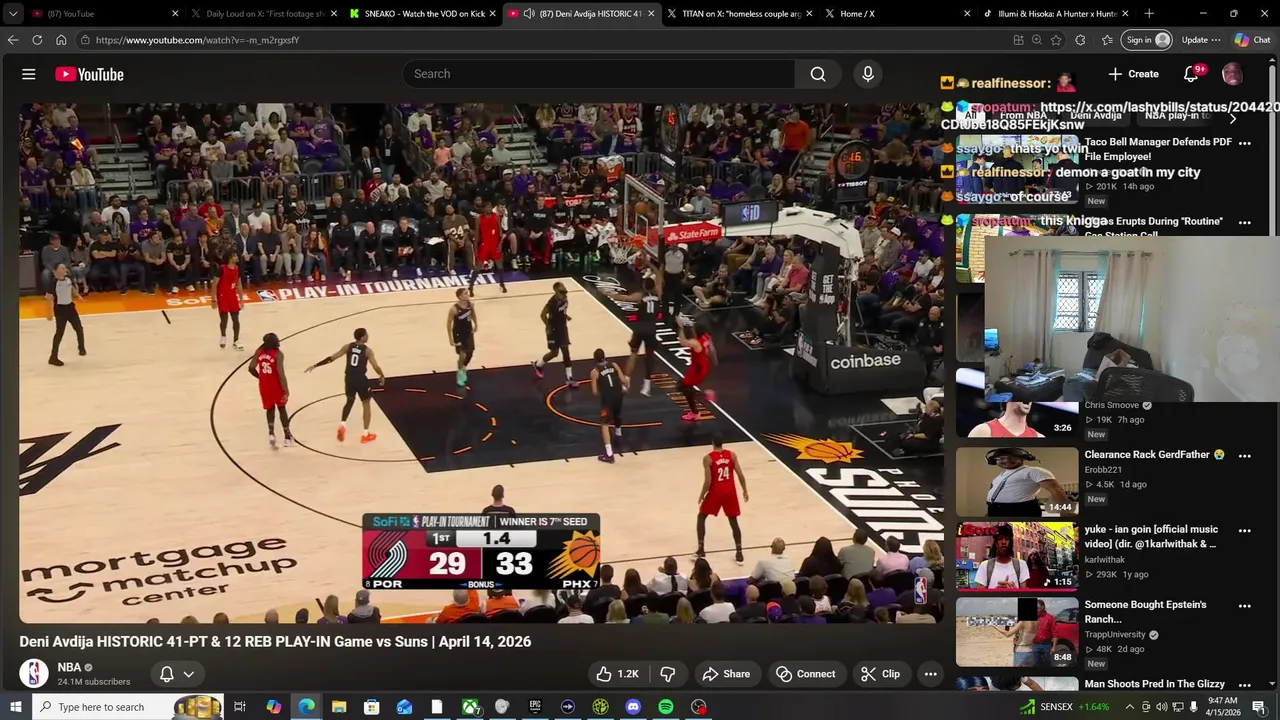The height and width of the screenshot is (720, 1280).
Task: Click the browser Sign in button
Action: click(x=1147, y=40)
